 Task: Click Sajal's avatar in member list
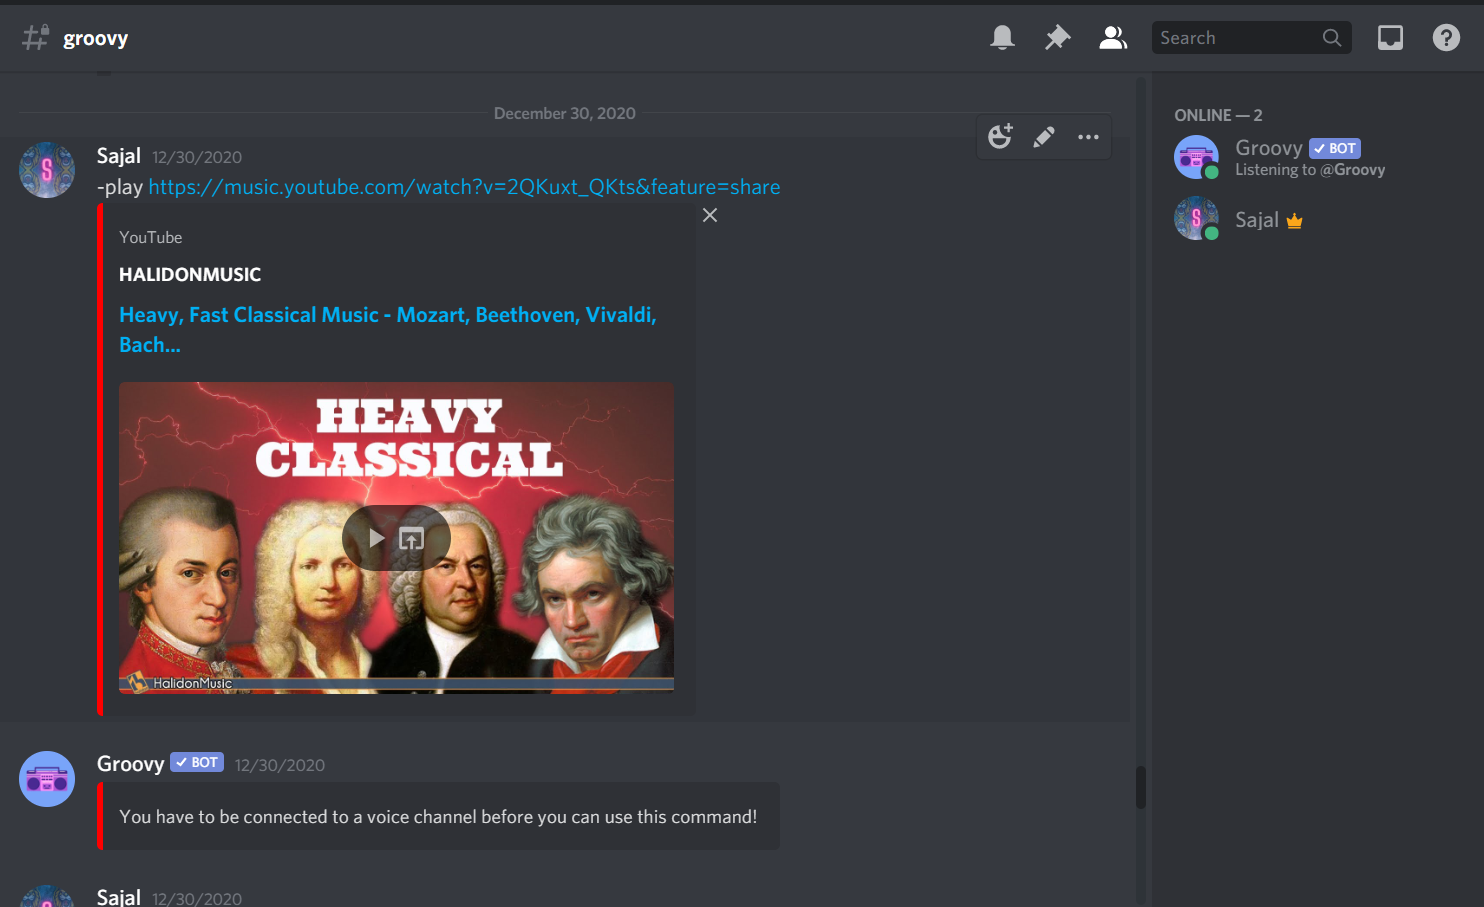(1196, 219)
